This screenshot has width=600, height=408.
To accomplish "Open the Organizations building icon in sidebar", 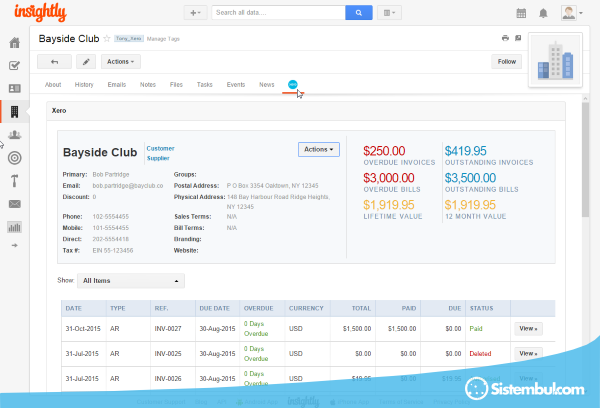I will (15, 112).
